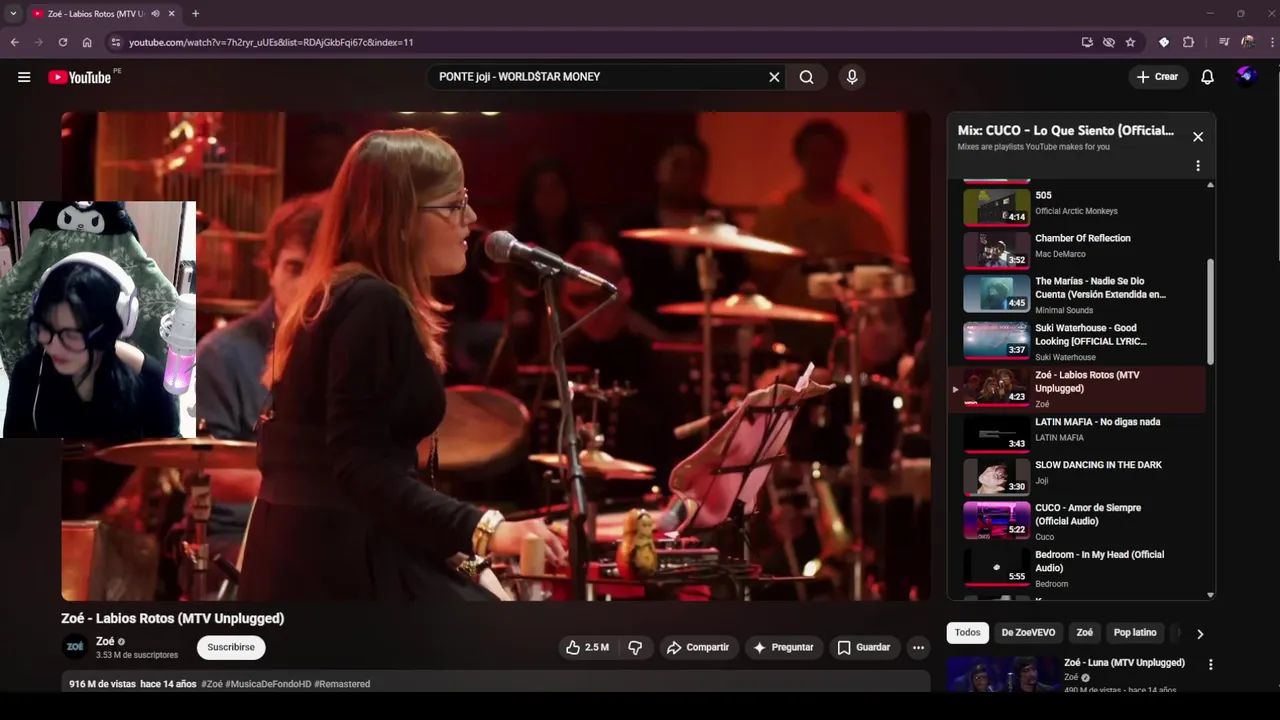Select the Zoé filter chip
The image size is (1280, 720).
point(1084,633)
